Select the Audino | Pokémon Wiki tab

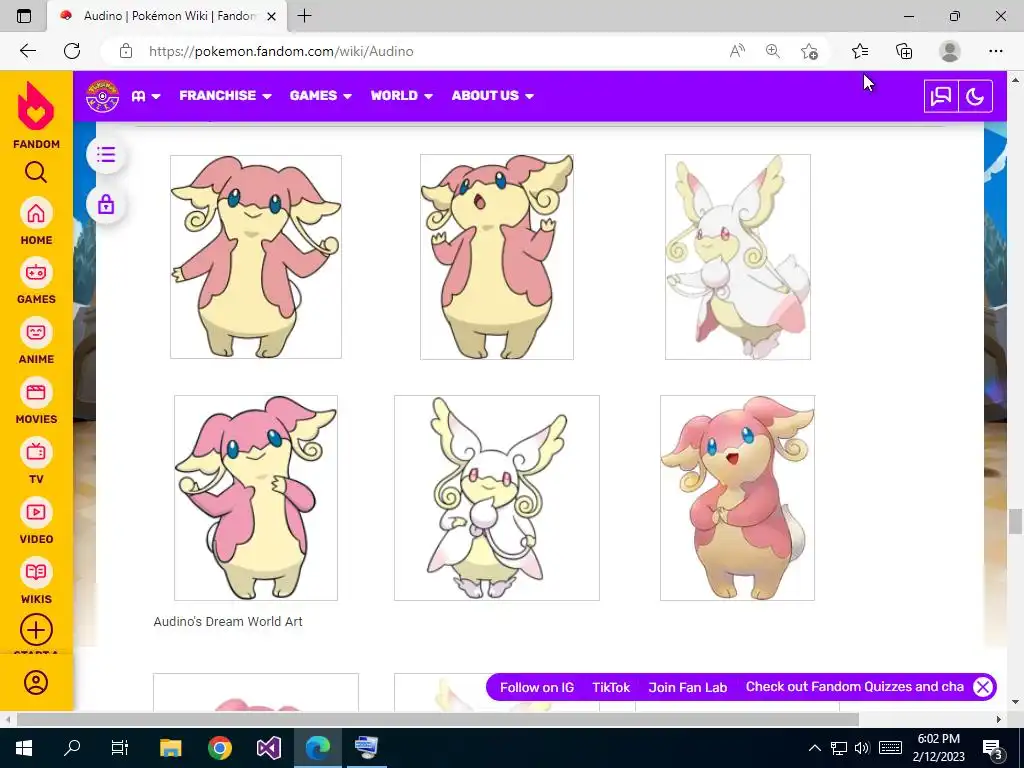167,16
